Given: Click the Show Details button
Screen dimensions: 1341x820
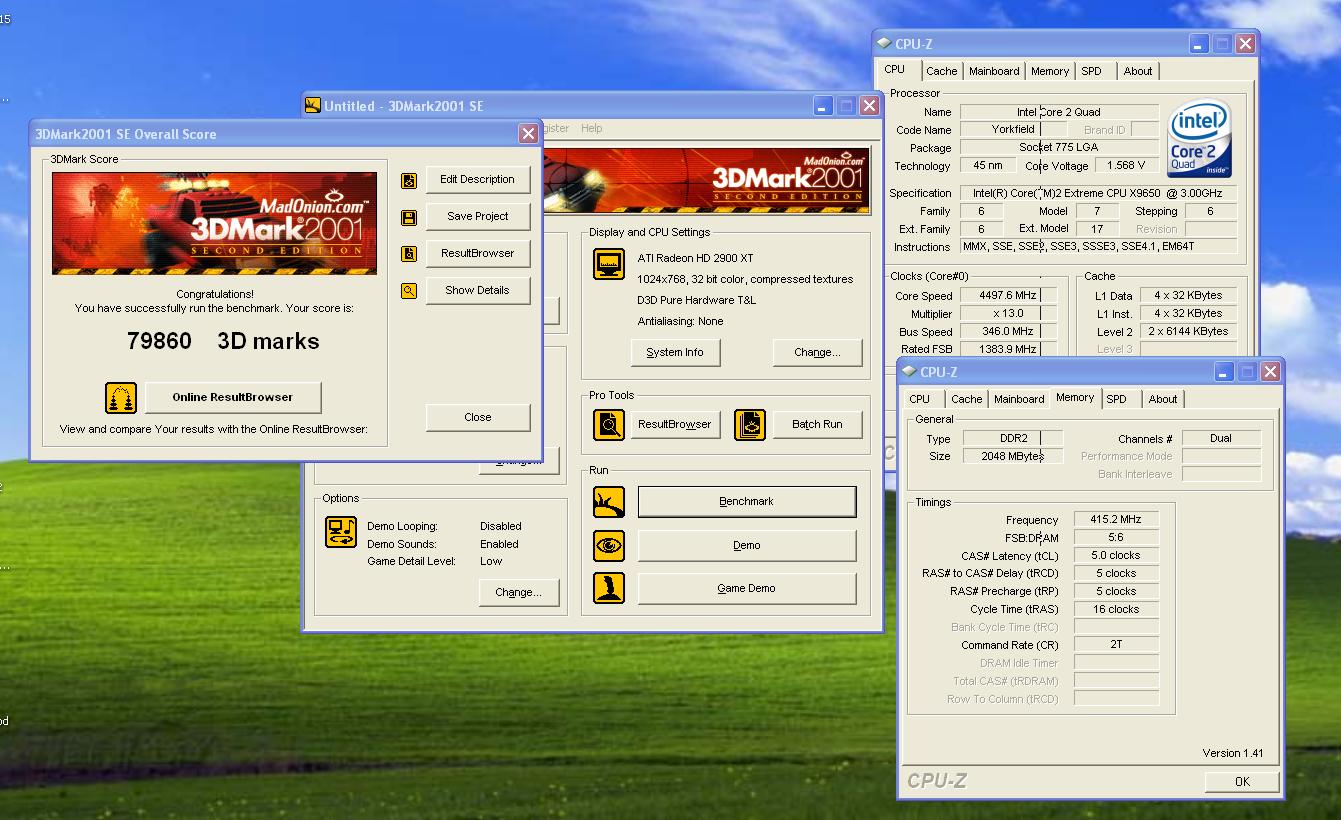Looking at the screenshot, I should [x=478, y=291].
